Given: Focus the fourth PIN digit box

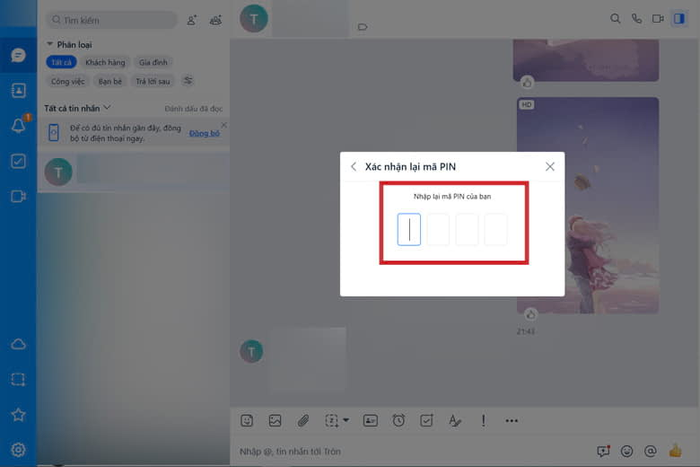Looking at the screenshot, I should pos(496,229).
